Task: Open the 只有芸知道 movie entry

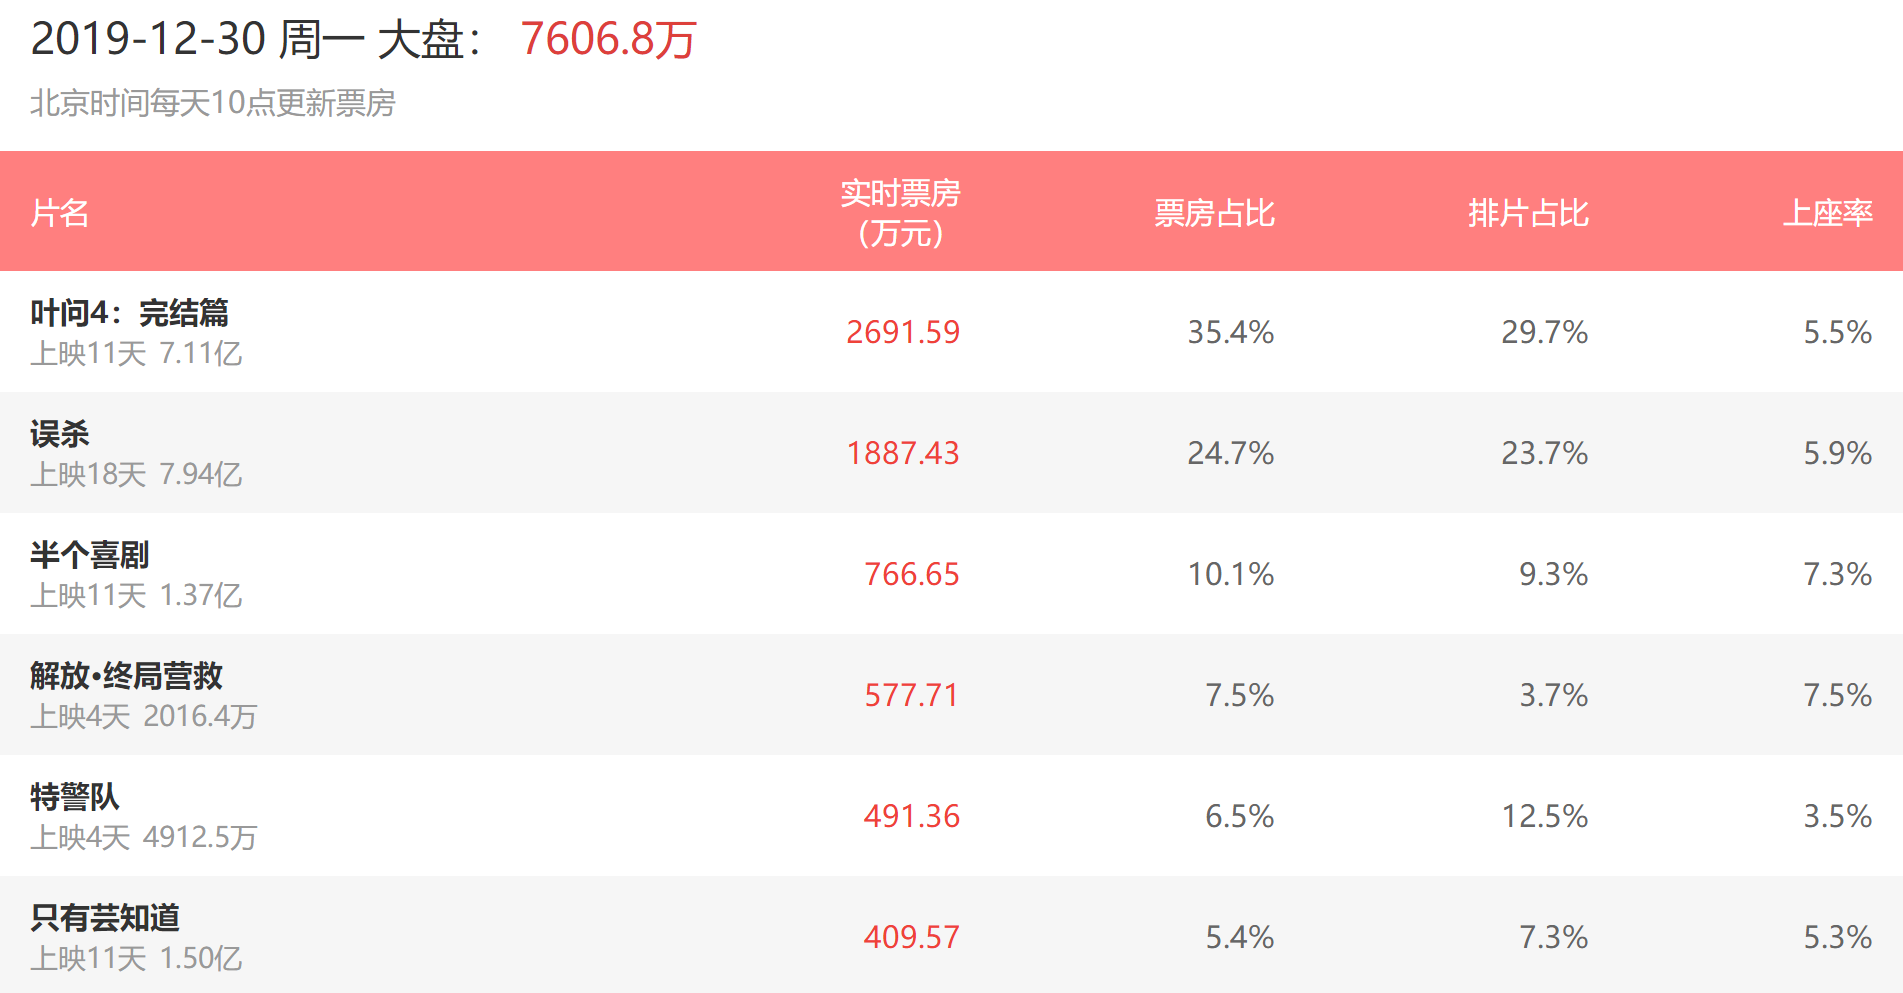Action: (105, 918)
